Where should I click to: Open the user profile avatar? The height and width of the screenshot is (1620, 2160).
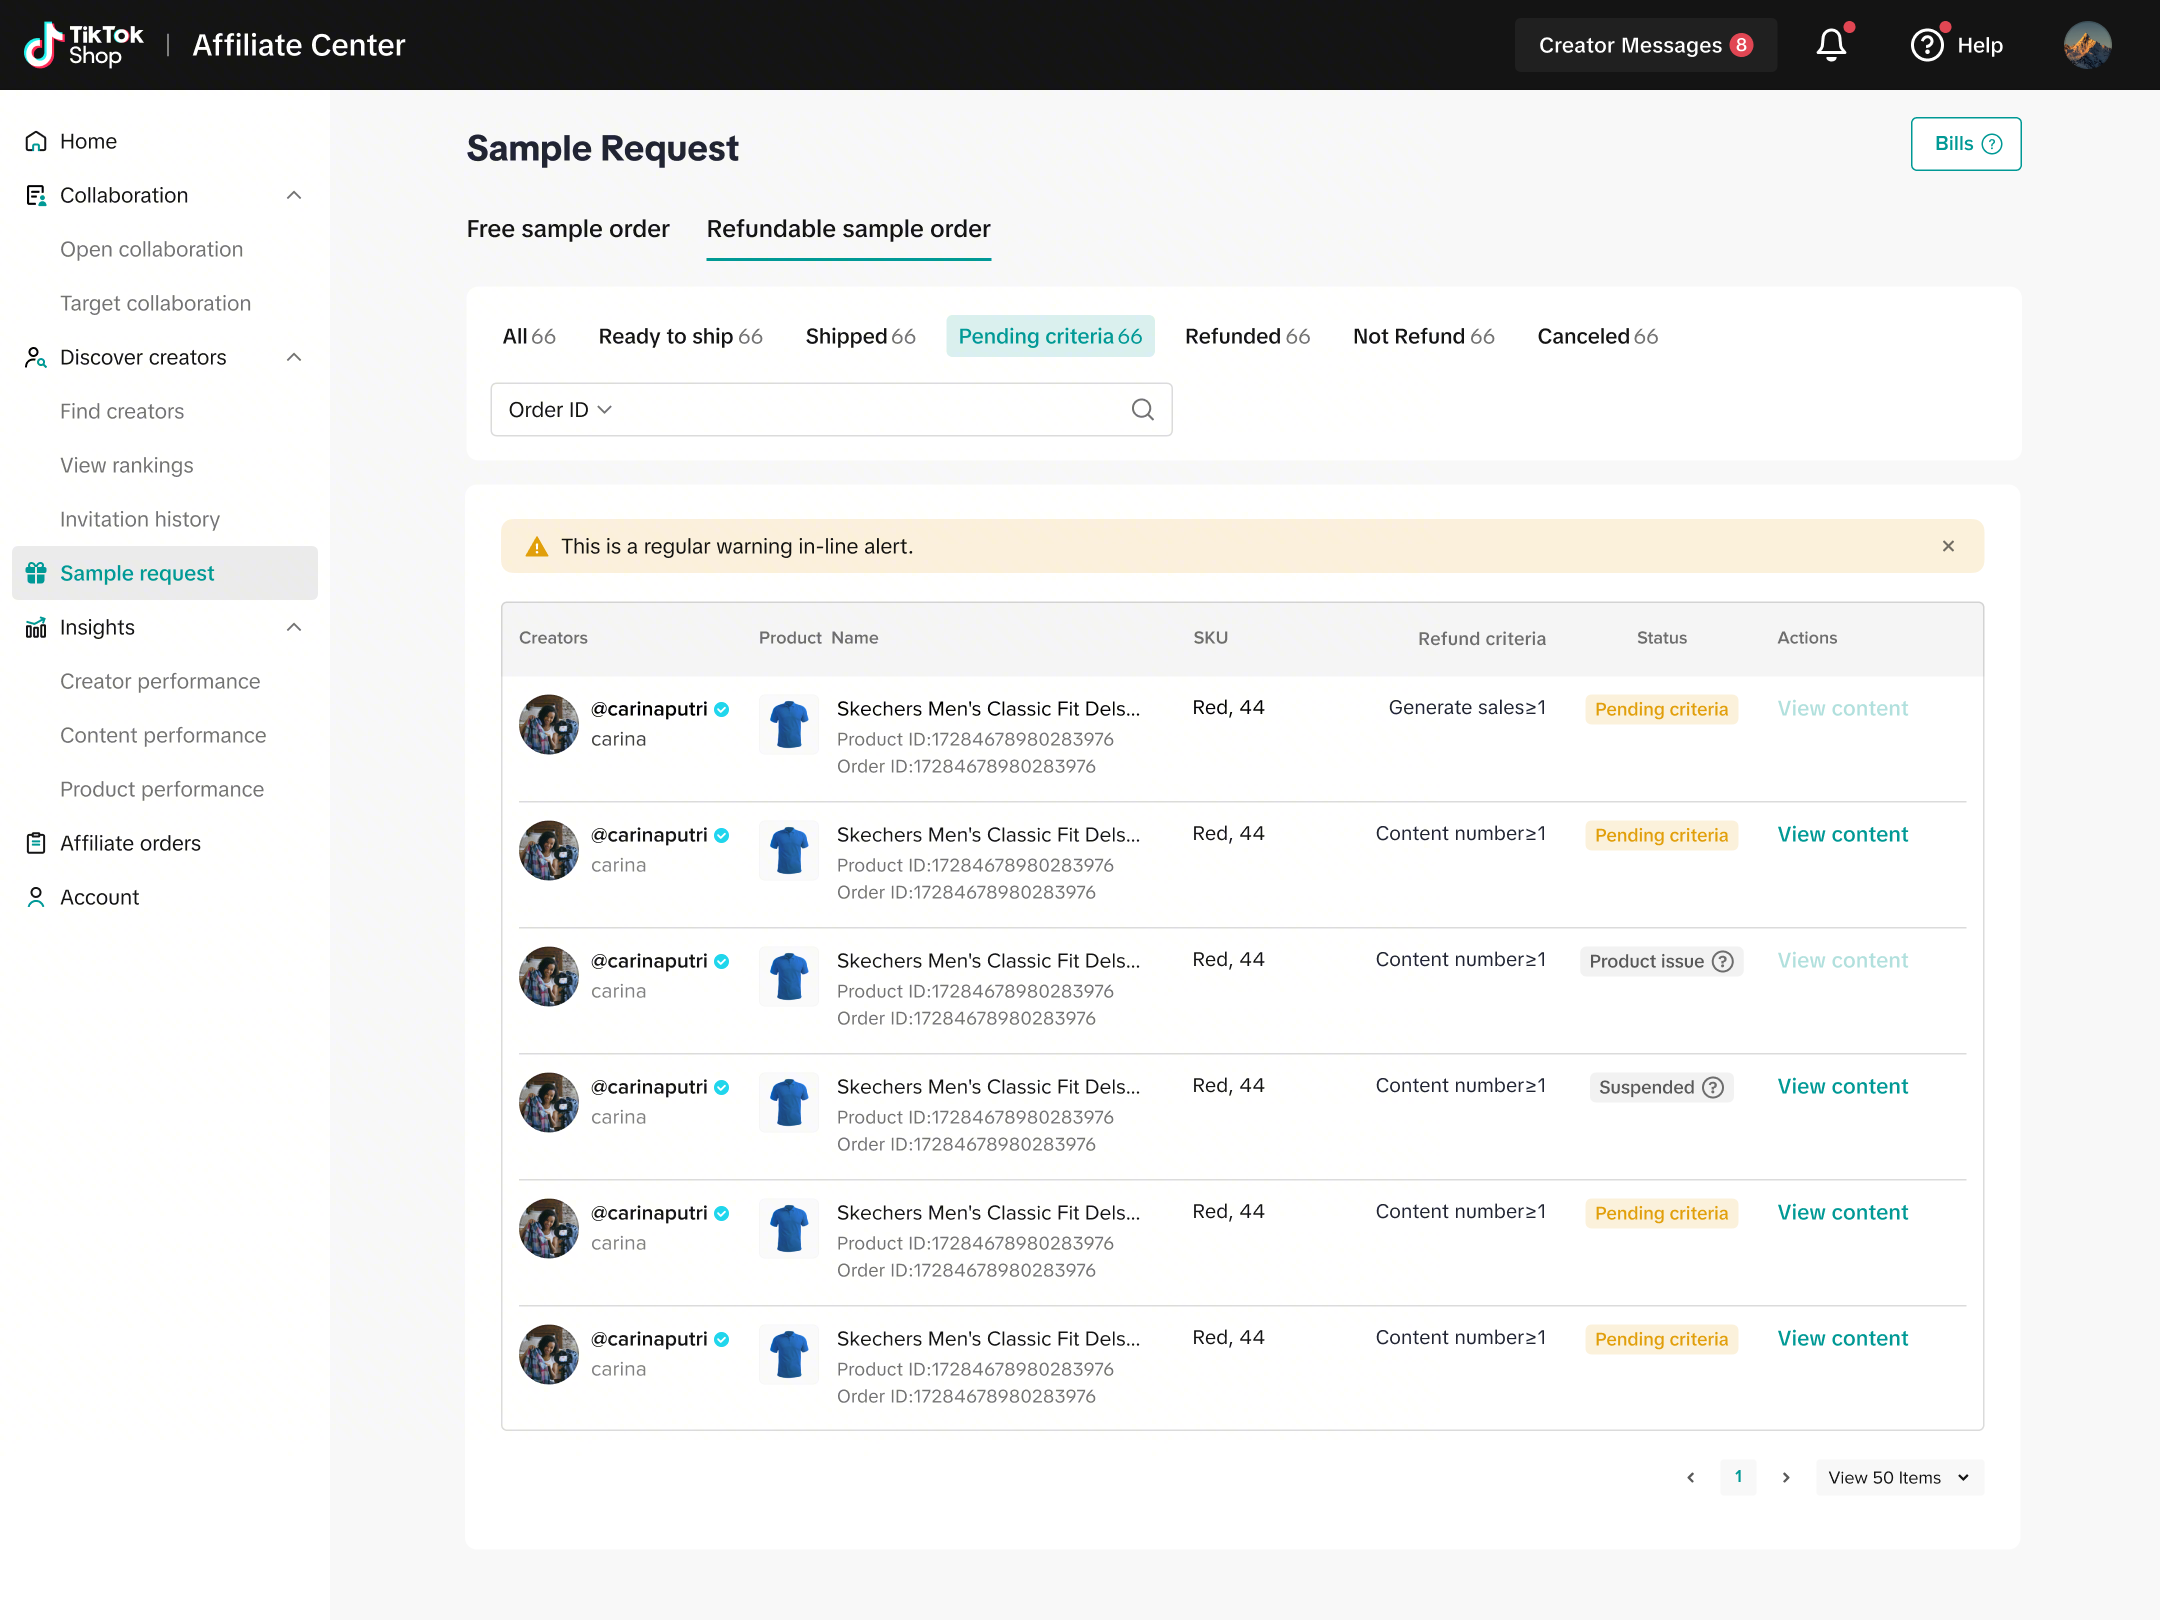pos(2087,45)
